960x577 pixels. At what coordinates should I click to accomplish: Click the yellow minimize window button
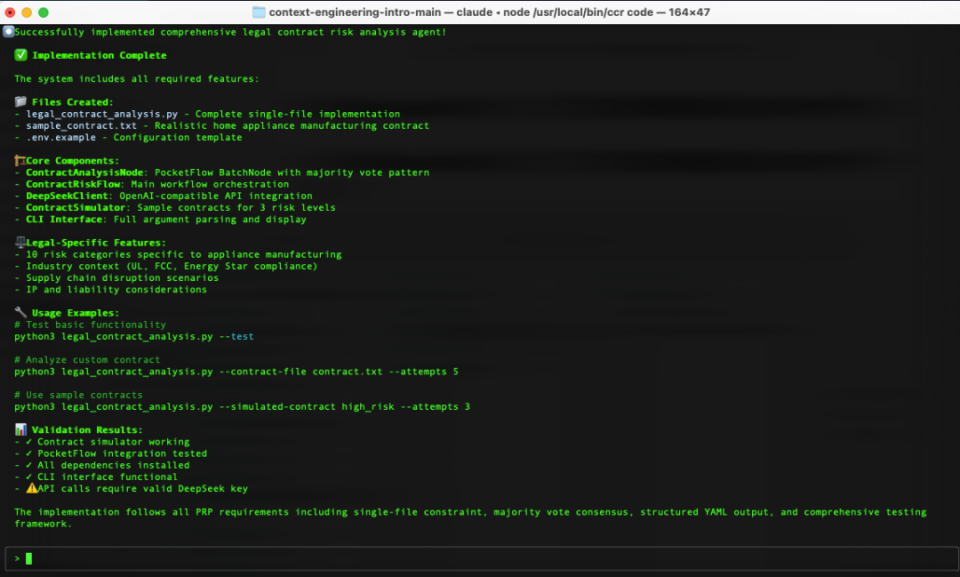click(26, 12)
